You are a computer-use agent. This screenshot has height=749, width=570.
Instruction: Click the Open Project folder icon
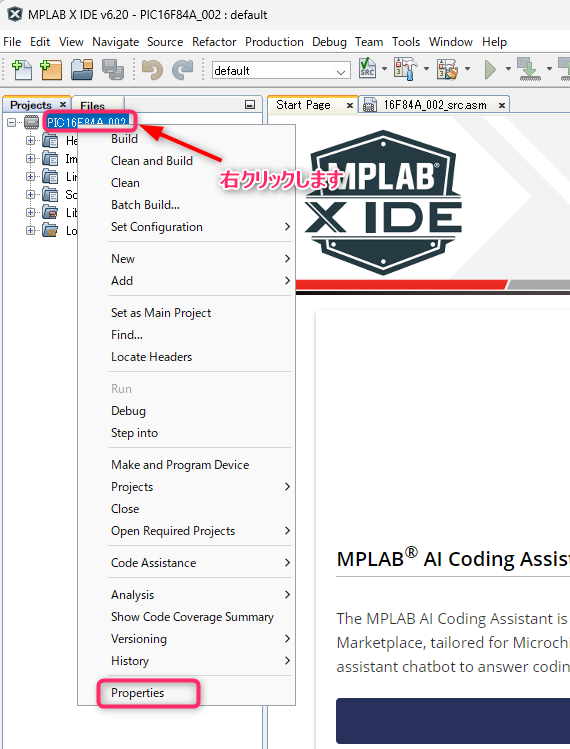(x=82, y=70)
